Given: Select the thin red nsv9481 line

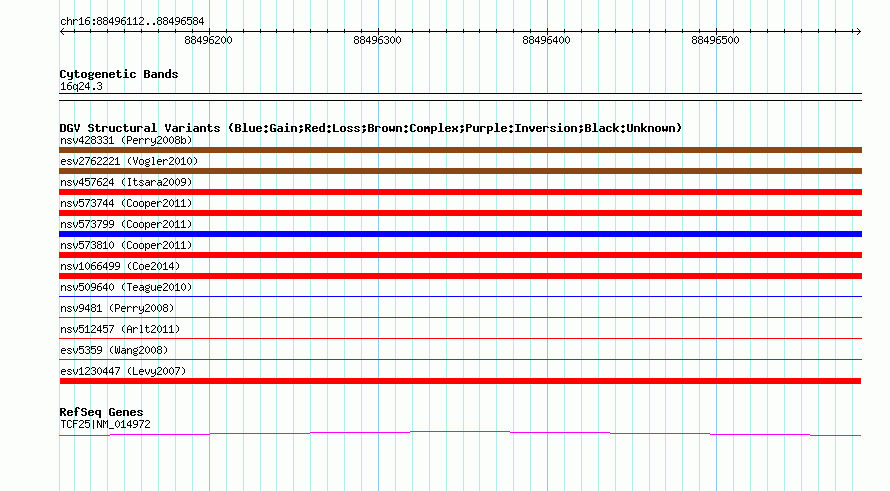Looking at the screenshot, I should click(460, 317).
